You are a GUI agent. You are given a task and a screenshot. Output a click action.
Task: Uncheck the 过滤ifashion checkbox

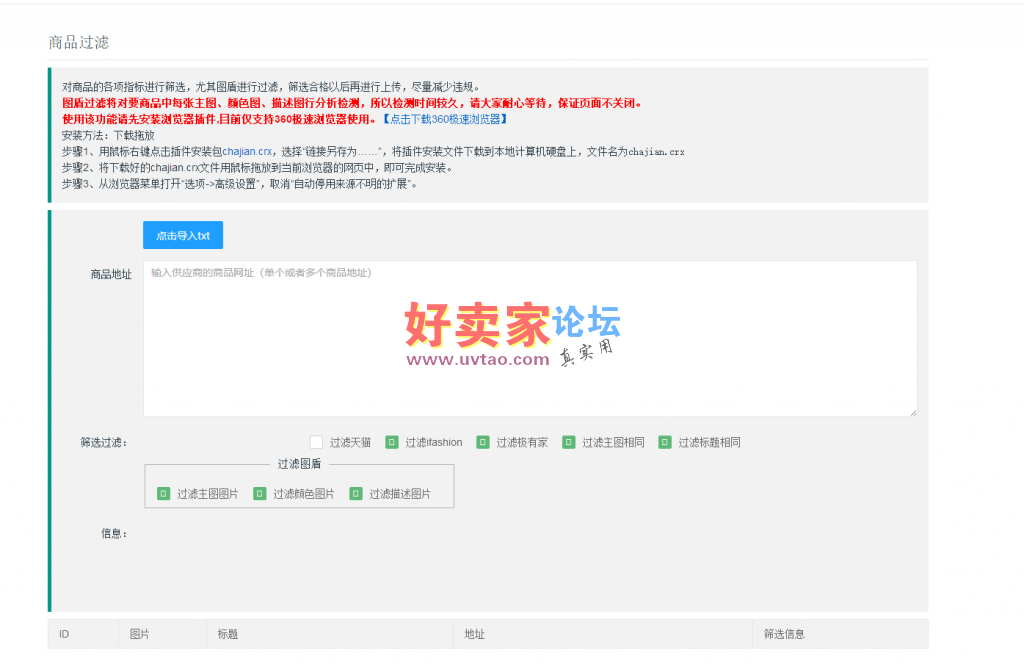[x=392, y=442]
